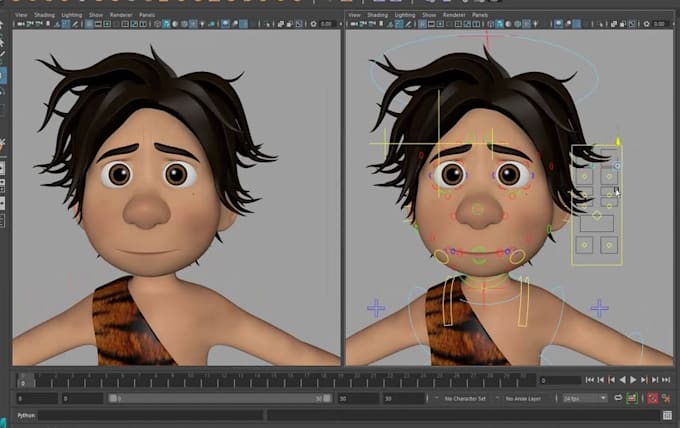Jump to next keyframe
The height and width of the screenshot is (428, 680).
tap(644, 380)
